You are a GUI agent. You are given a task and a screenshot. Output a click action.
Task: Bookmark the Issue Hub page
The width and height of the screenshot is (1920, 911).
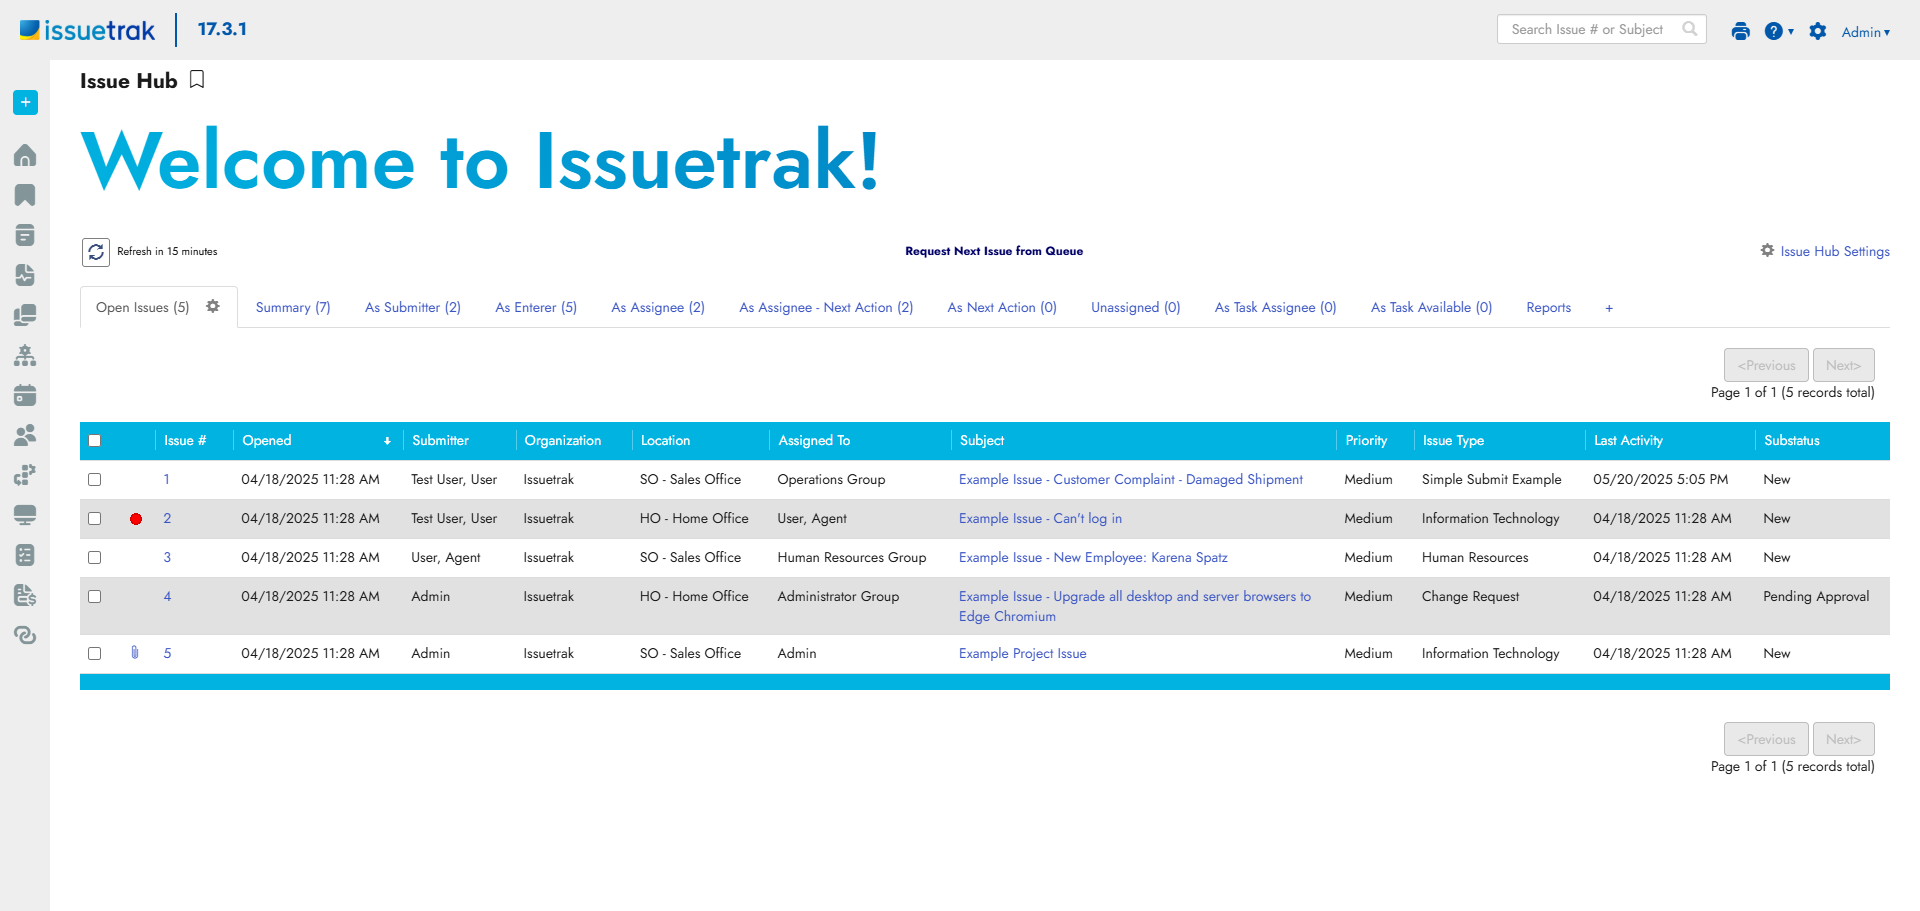tap(197, 80)
